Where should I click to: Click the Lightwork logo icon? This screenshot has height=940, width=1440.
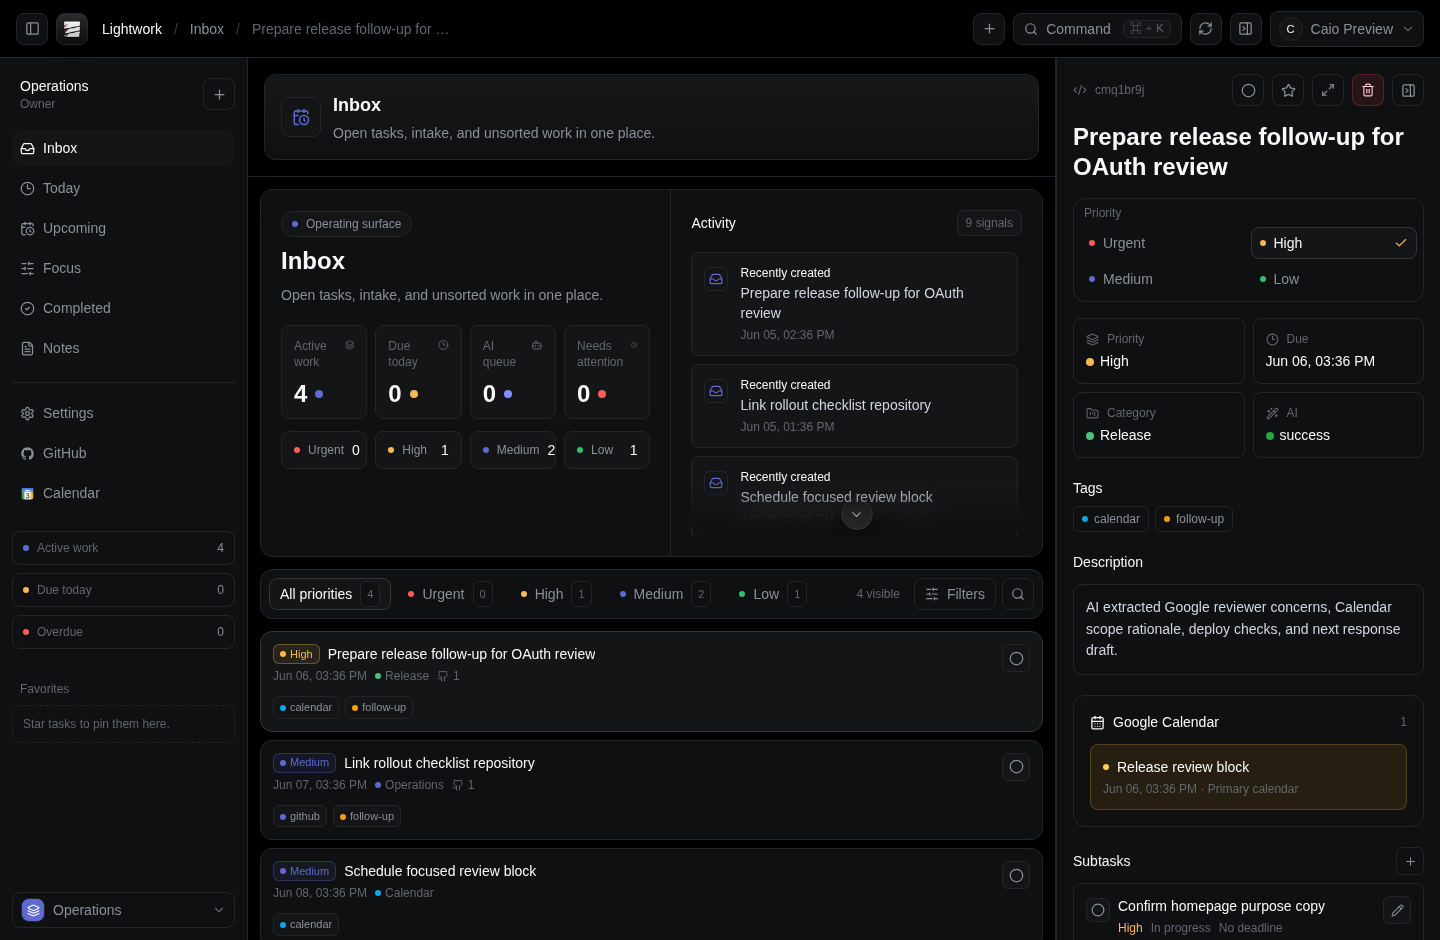tap(72, 29)
